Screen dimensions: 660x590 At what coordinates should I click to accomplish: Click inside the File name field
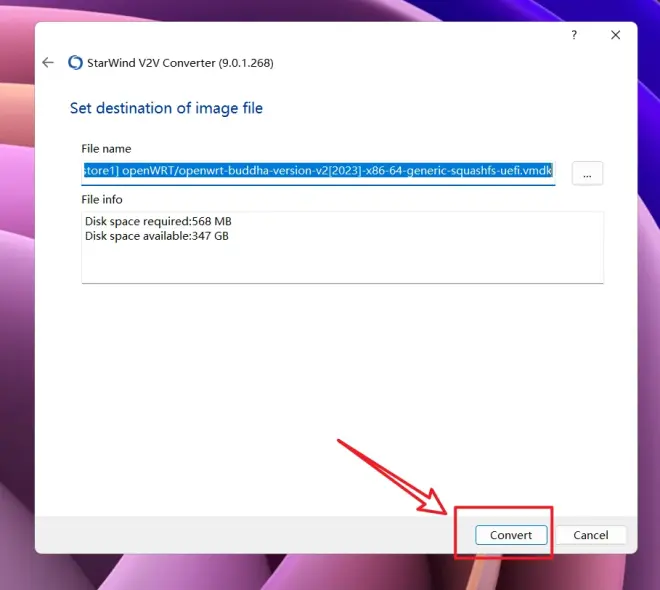coord(318,172)
